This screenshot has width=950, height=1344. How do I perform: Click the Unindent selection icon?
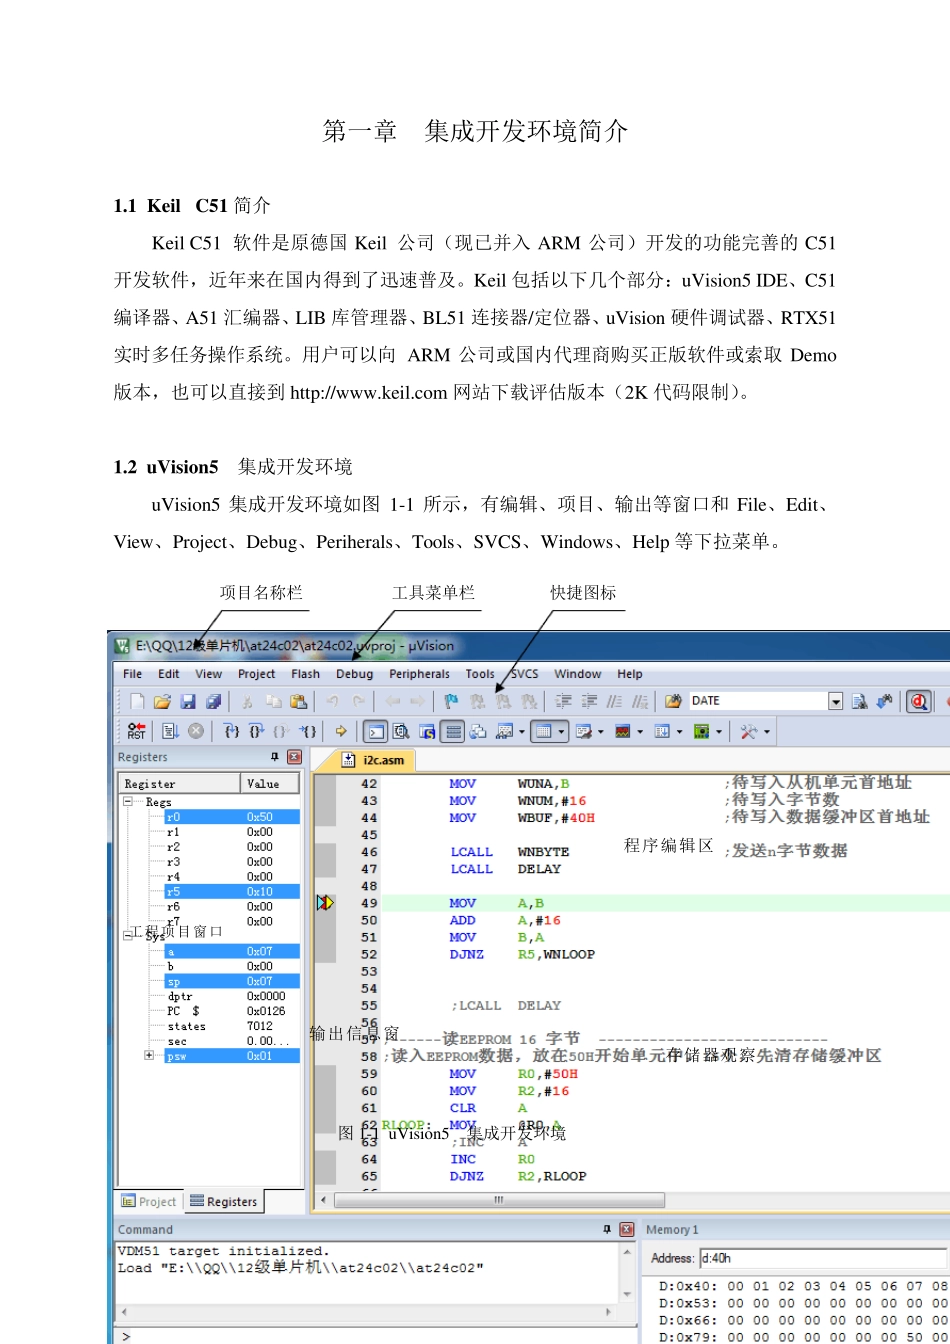tap(590, 701)
